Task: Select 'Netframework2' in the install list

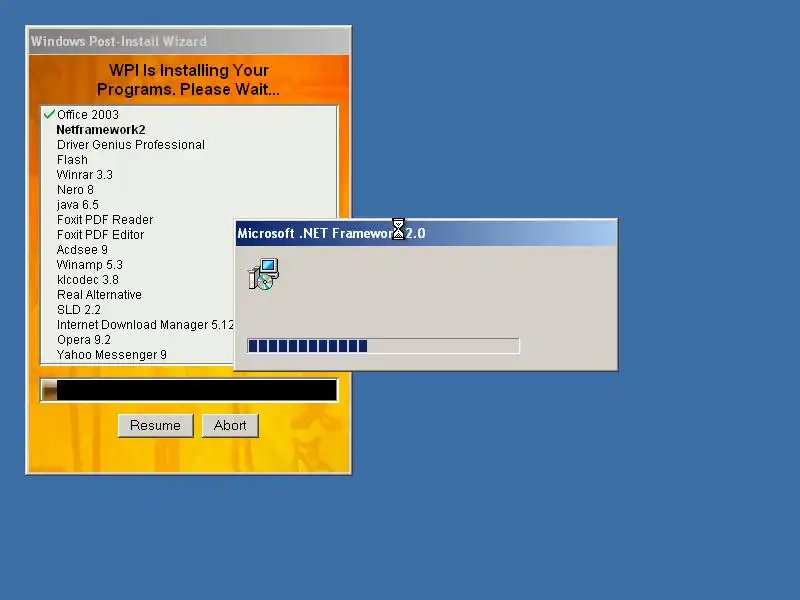Action: [x=101, y=130]
